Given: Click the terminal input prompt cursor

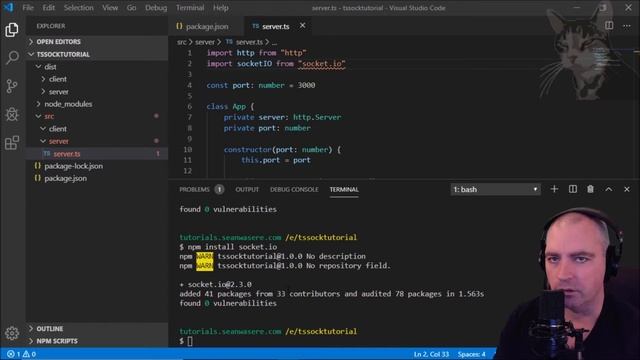Looking at the screenshot, I should [190, 341].
